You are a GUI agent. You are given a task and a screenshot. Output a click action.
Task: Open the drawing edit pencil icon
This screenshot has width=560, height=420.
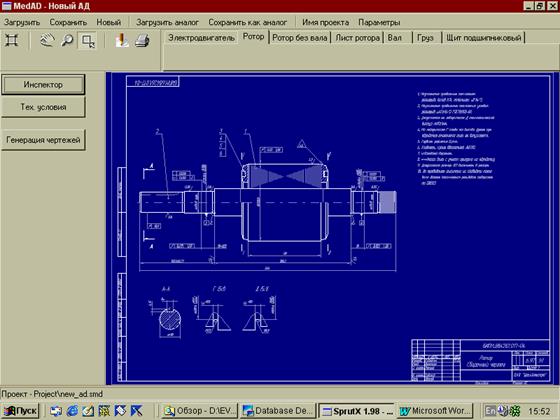point(122,40)
